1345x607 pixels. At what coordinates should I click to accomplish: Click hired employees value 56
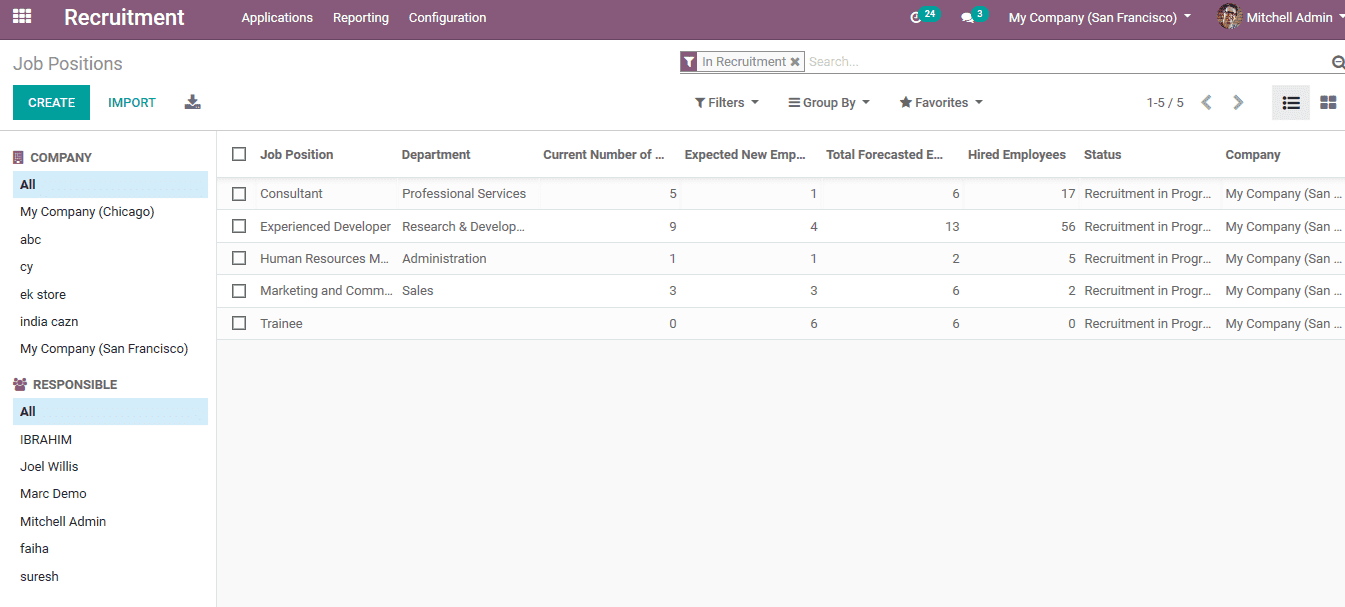click(x=1068, y=227)
